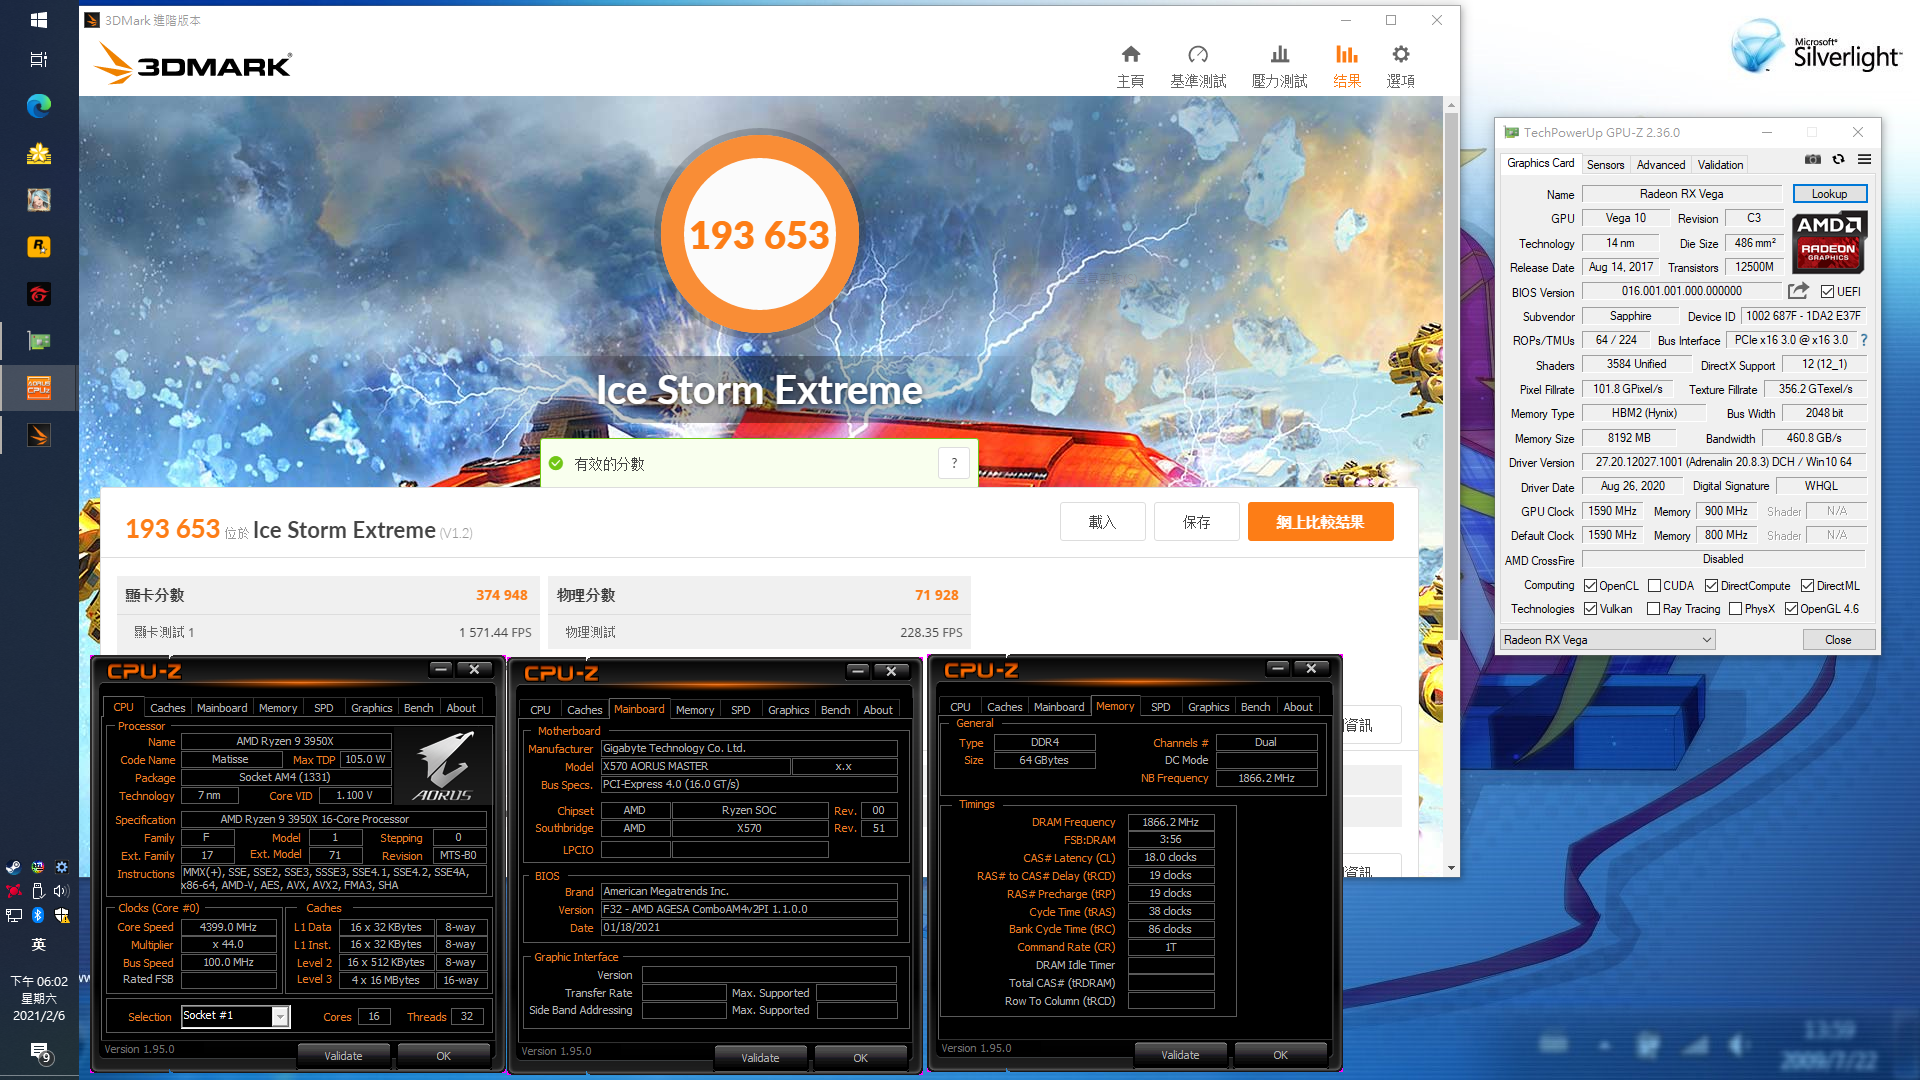Image resolution: width=1920 pixels, height=1080 pixels.
Task: Click the Lookup button in GPU-Z
Action: click(x=1829, y=194)
